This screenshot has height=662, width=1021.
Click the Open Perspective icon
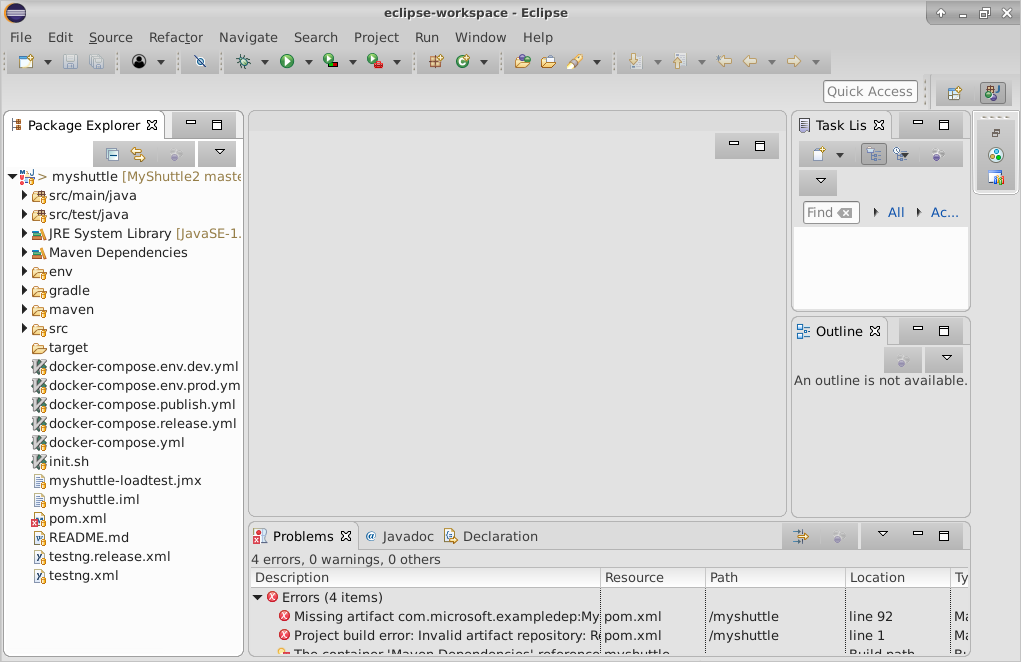[x=954, y=93]
